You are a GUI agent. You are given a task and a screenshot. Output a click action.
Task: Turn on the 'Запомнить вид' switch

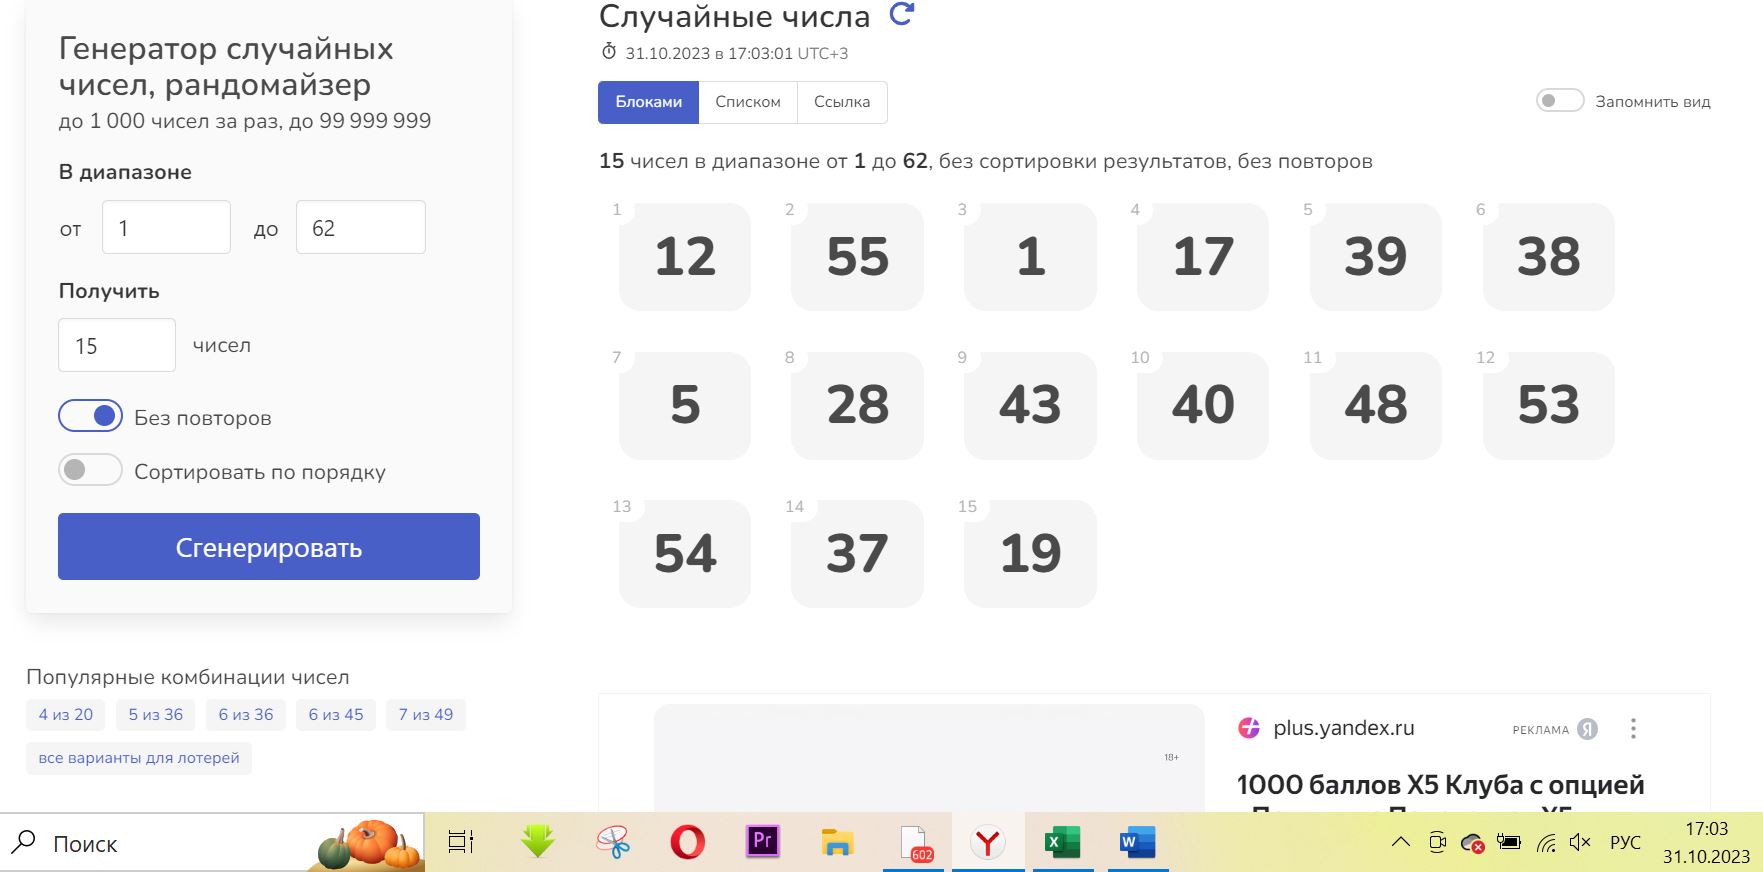point(1559,101)
